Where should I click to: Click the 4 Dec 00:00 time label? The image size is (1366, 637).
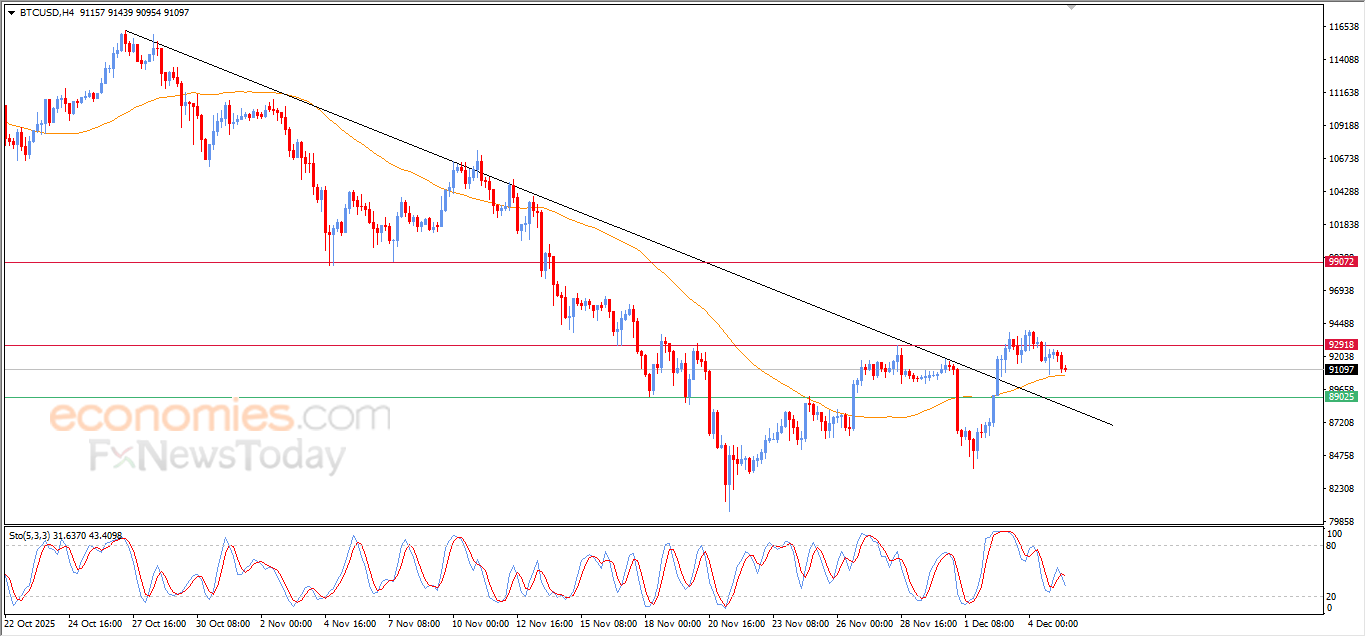[1054, 624]
